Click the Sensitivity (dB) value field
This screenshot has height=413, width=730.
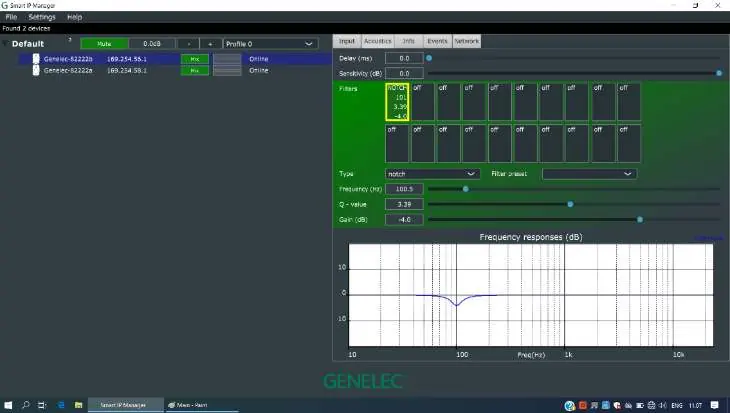[404, 73]
